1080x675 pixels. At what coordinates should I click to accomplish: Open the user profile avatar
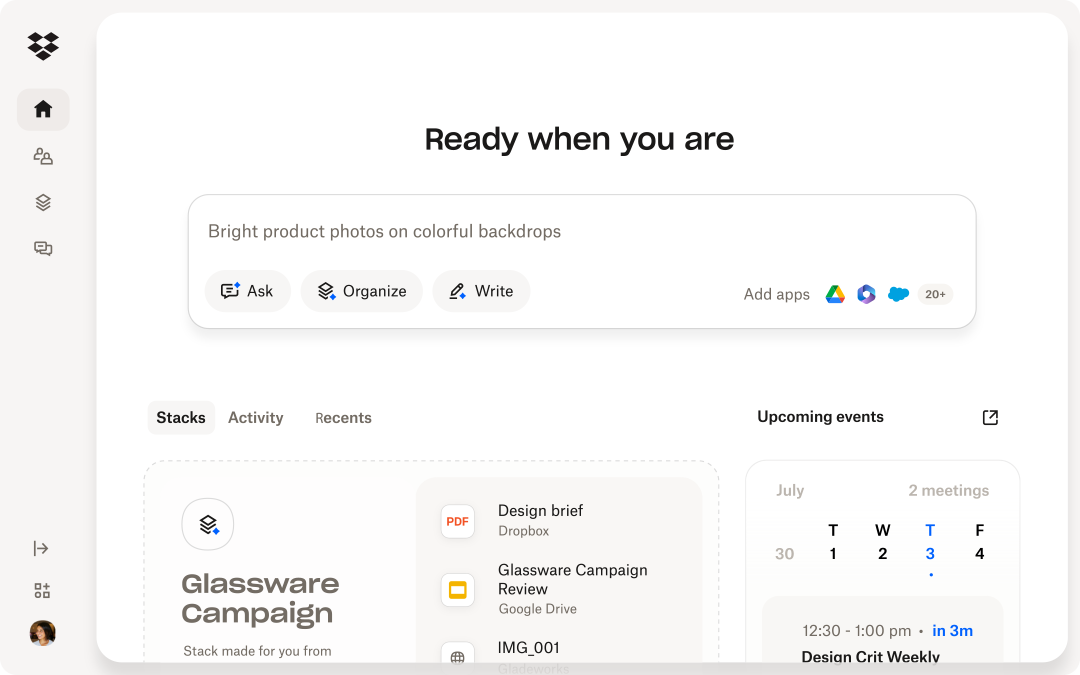[x=43, y=633]
